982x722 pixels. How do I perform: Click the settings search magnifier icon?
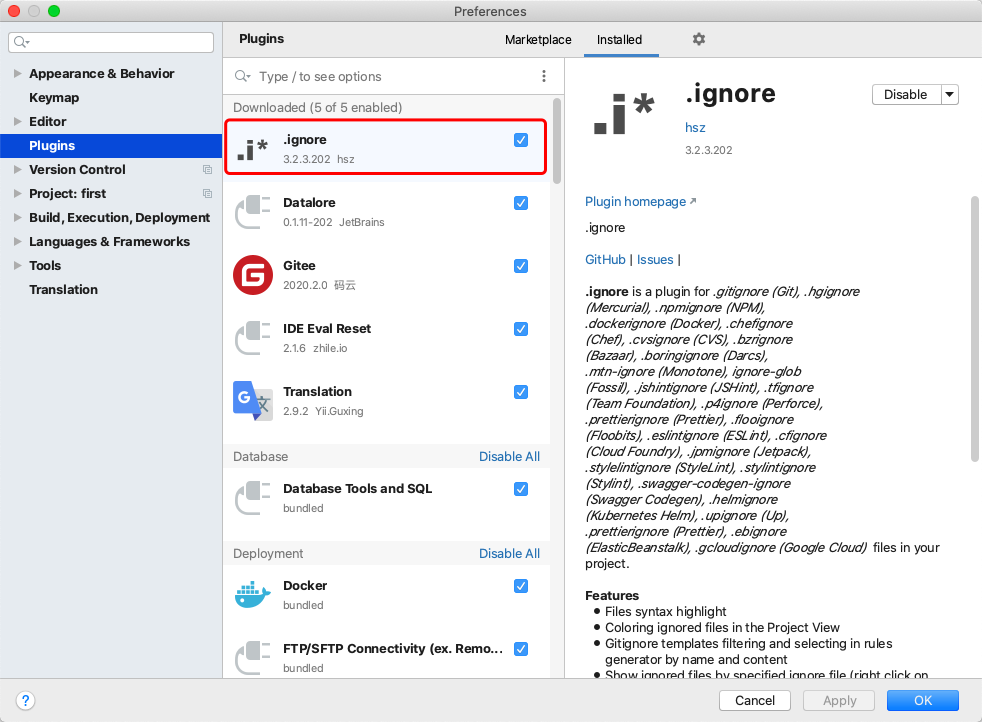click(21, 42)
